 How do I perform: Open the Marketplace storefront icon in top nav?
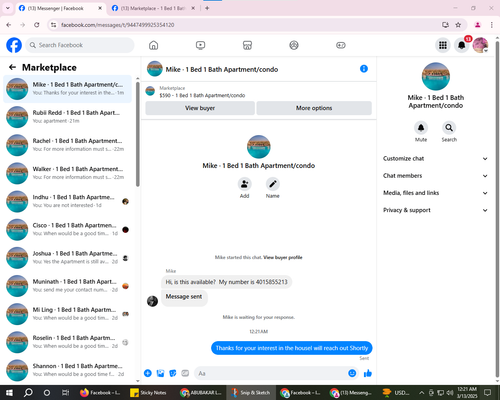tap(247, 45)
